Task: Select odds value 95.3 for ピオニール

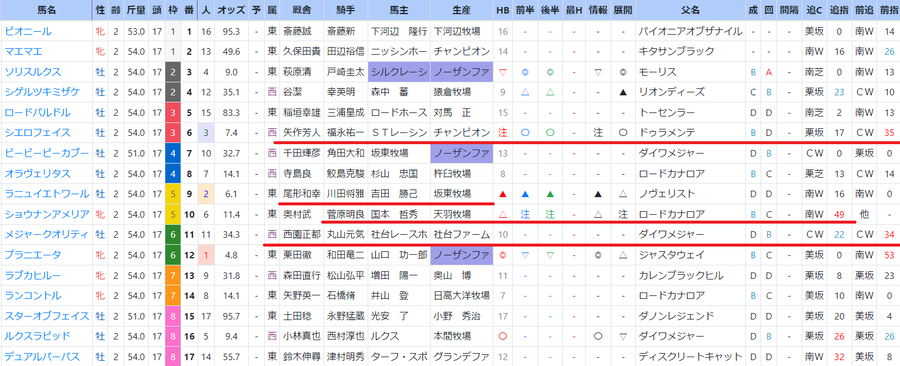Action: tap(232, 32)
